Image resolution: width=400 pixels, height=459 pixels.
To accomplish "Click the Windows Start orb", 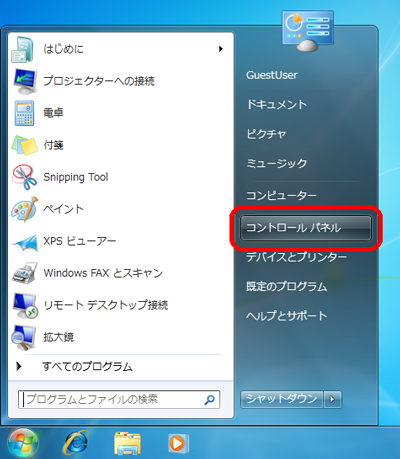I will 23,443.
